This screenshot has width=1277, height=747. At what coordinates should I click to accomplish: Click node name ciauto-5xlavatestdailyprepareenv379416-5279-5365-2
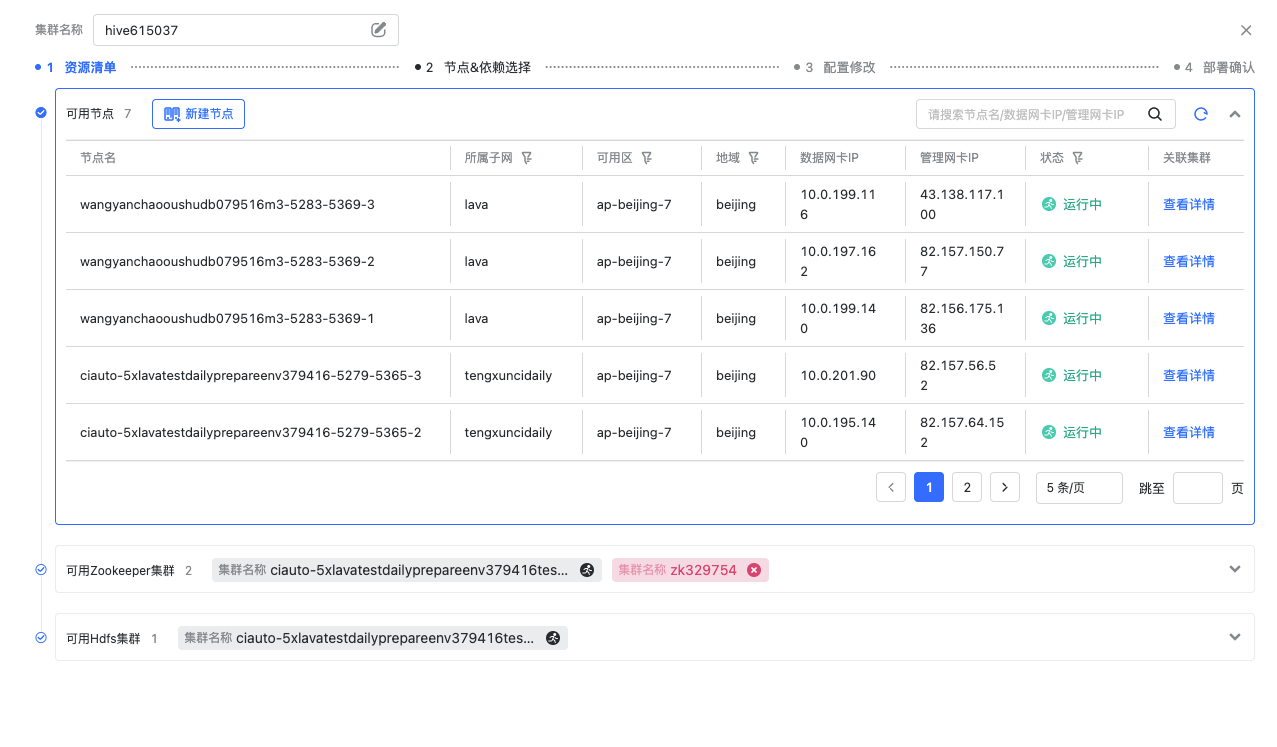tap(250, 432)
